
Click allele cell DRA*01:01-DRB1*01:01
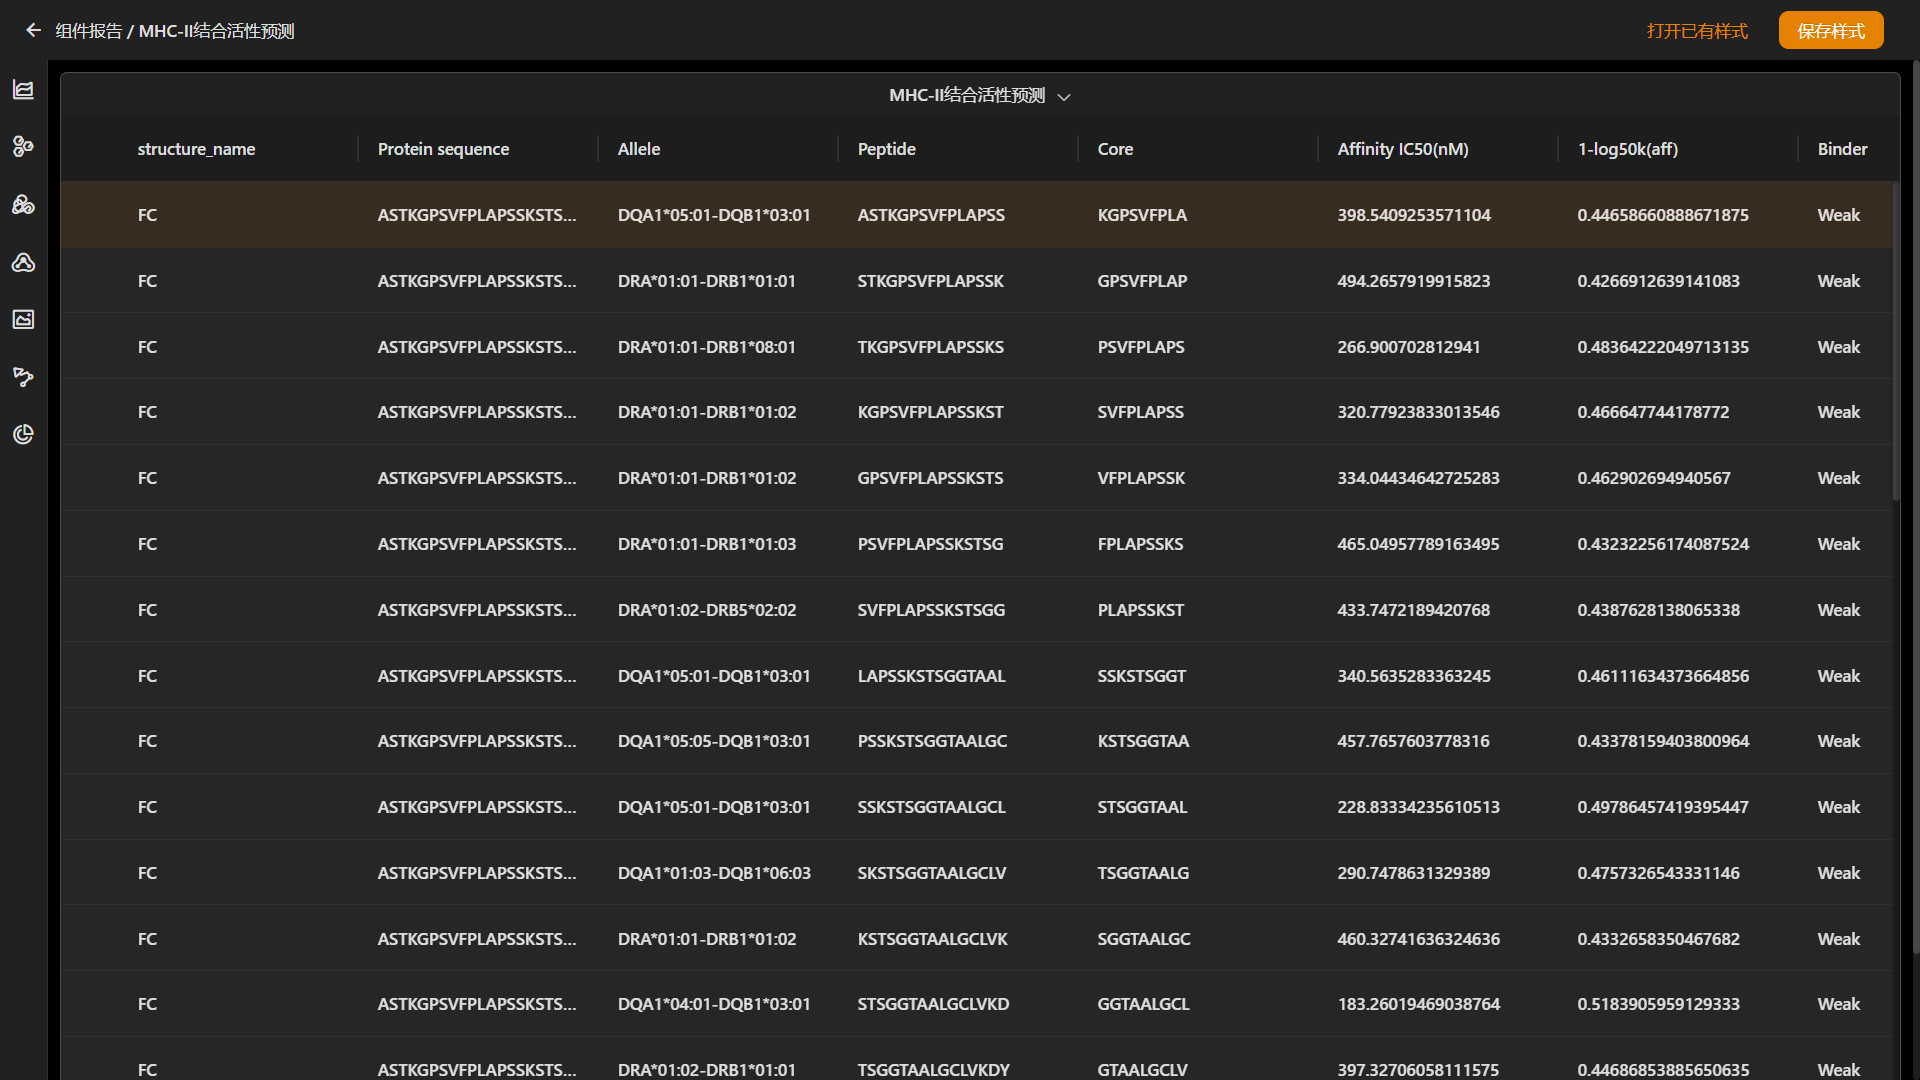point(706,281)
